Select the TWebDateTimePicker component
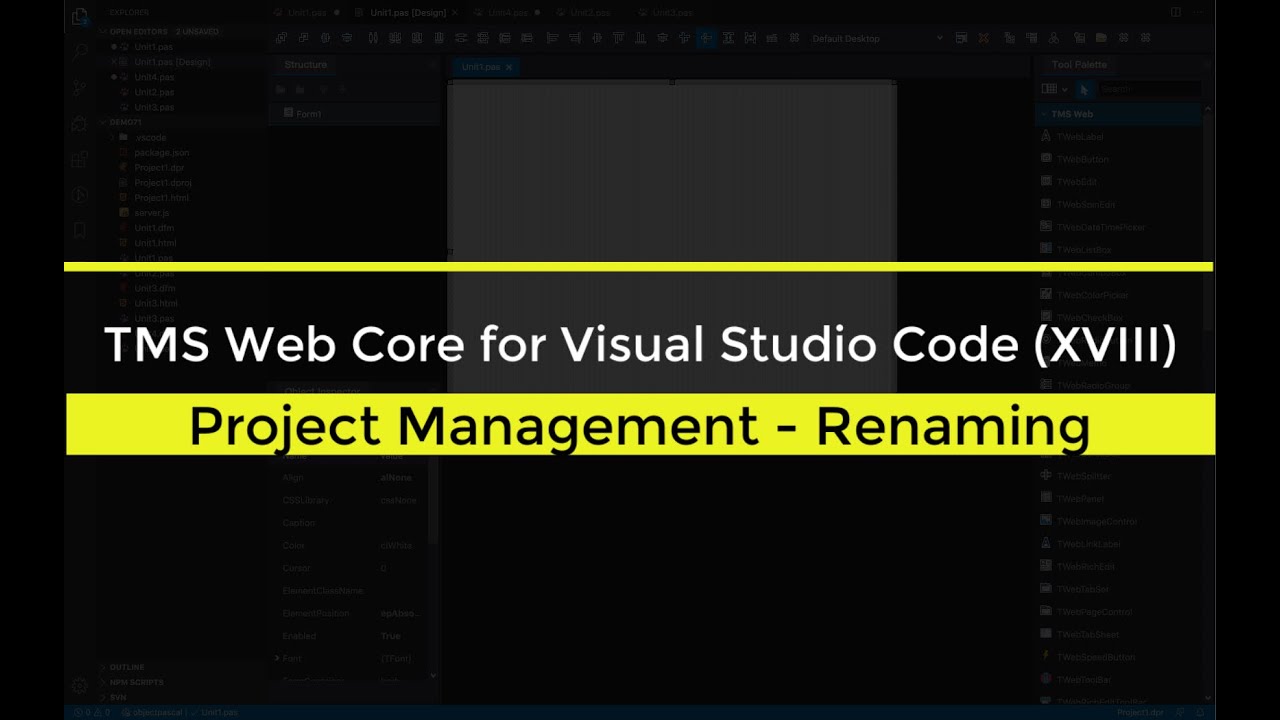The image size is (1280, 720). coord(1100,227)
